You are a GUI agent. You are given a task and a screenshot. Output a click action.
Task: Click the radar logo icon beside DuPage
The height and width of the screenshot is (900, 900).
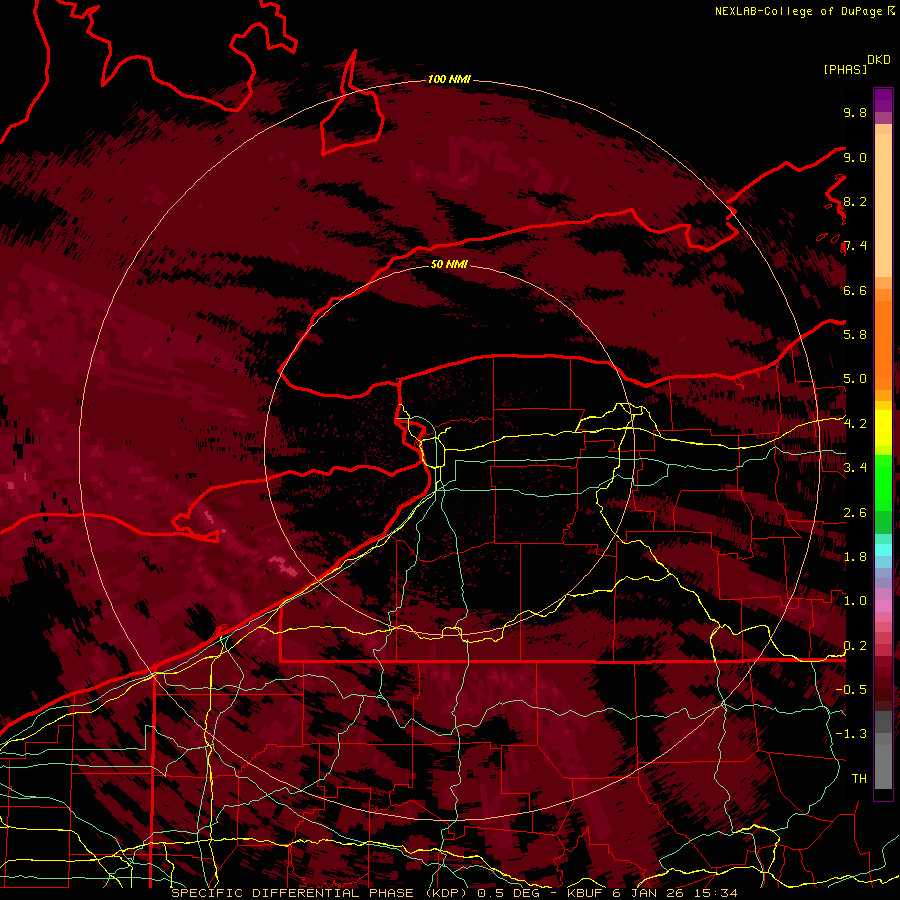(x=891, y=10)
